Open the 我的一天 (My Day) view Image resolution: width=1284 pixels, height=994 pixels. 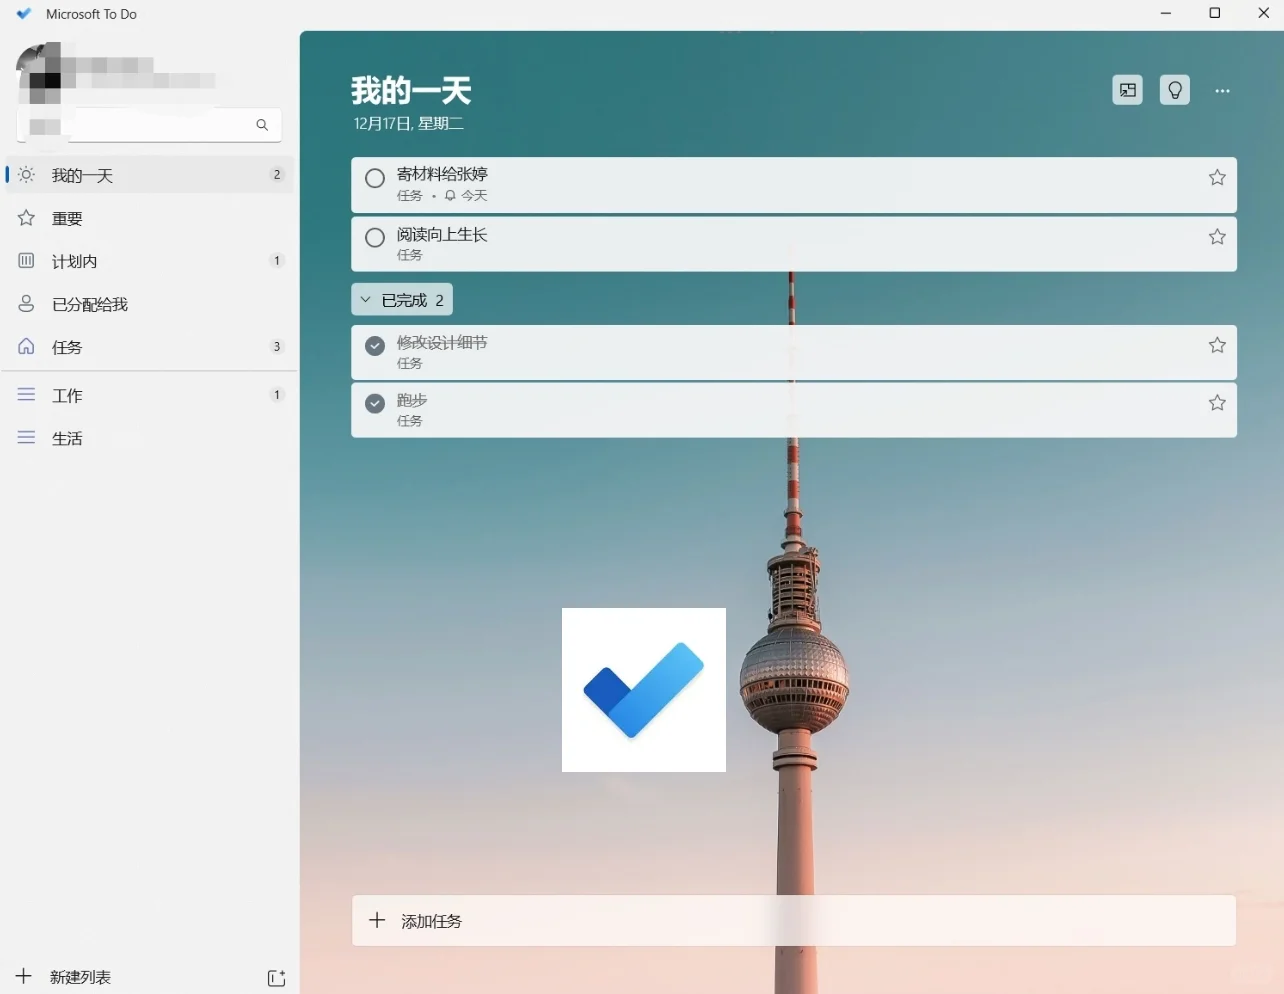click(x=82, y=174)
